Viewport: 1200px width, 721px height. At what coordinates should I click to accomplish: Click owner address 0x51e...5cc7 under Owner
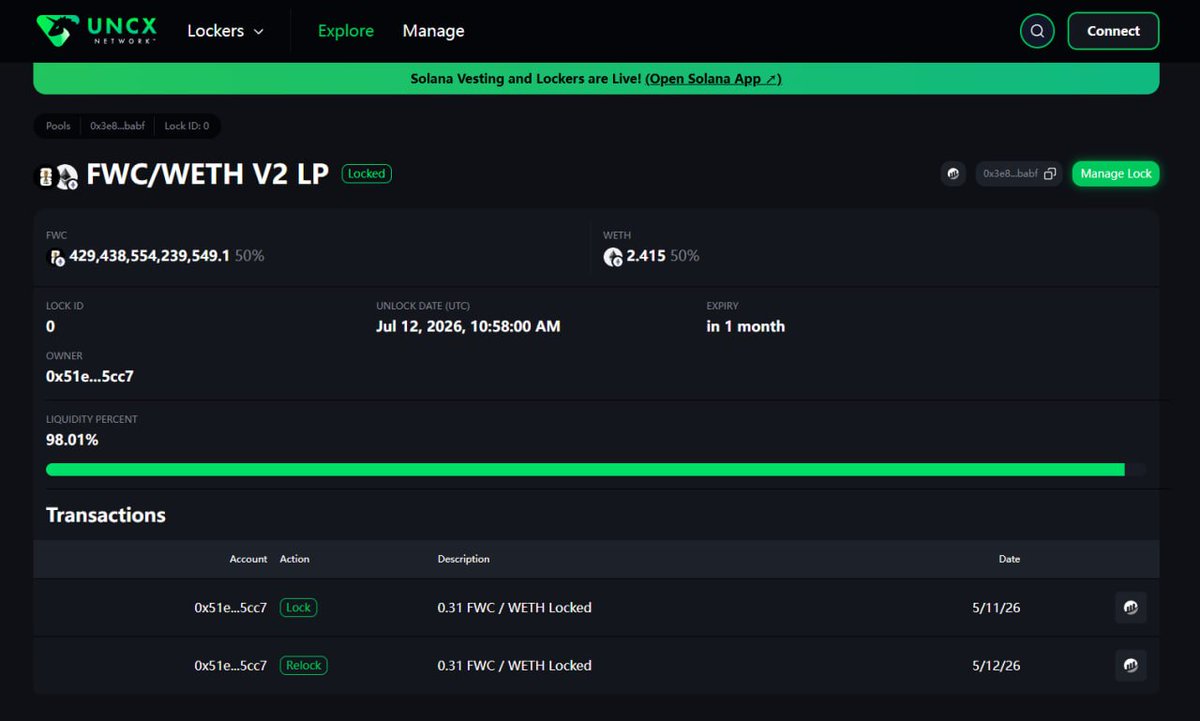click(90, 377)
